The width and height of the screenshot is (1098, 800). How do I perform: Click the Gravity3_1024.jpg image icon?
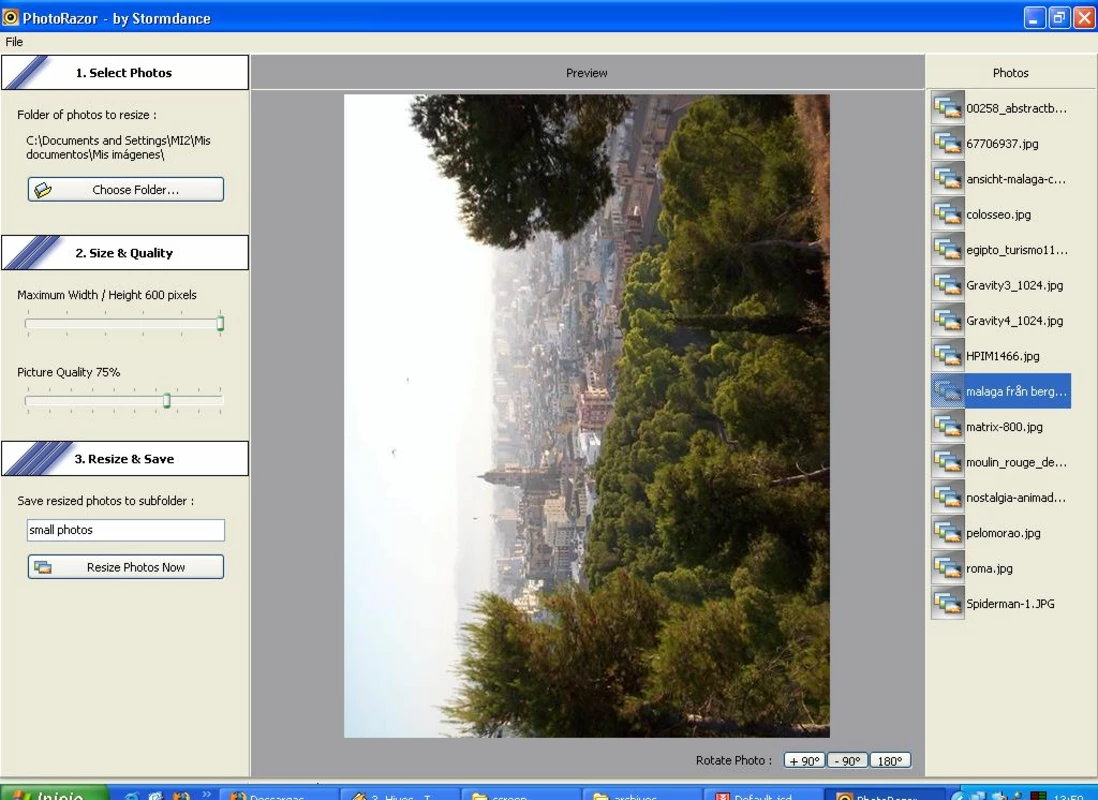(x=947, y=285)
